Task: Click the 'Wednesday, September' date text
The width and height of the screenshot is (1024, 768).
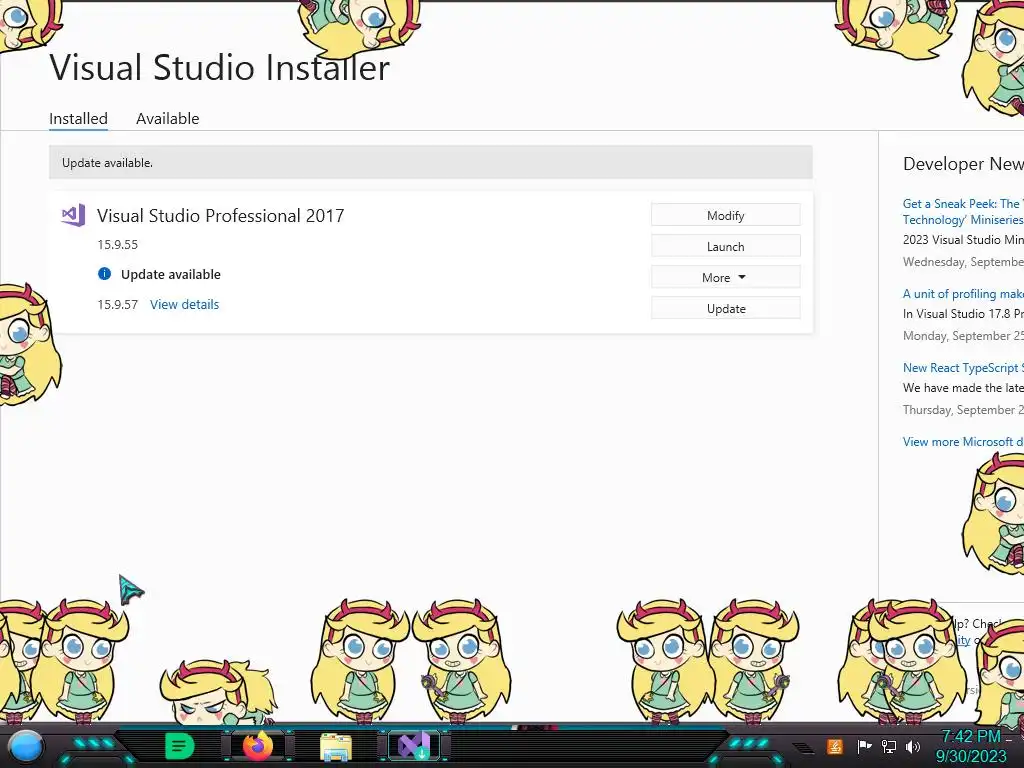Action: pos(963,262)
